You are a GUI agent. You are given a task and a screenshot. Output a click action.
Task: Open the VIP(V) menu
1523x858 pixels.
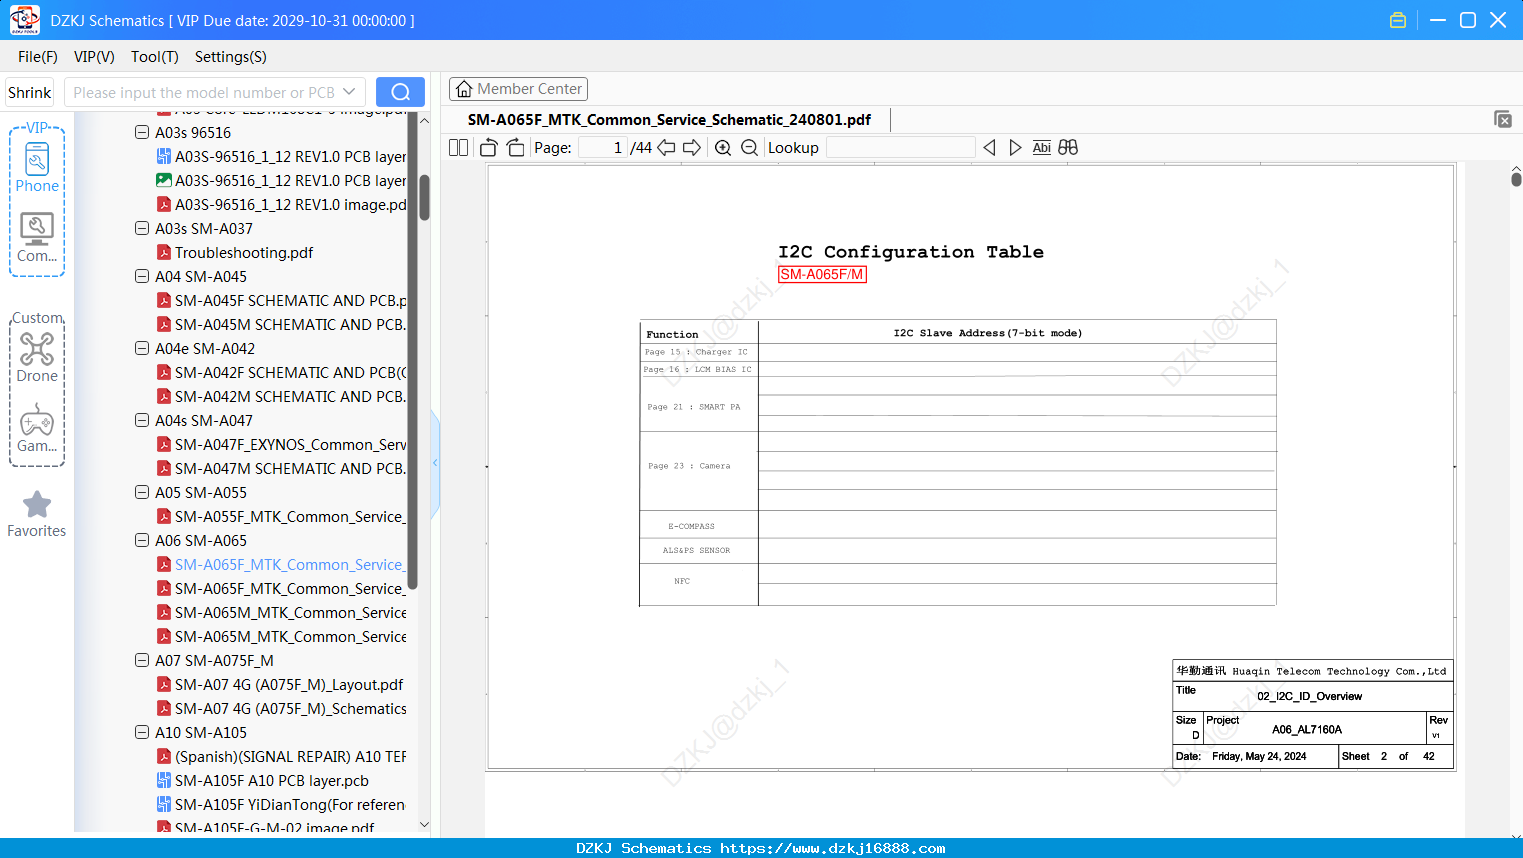click(94, 57)
